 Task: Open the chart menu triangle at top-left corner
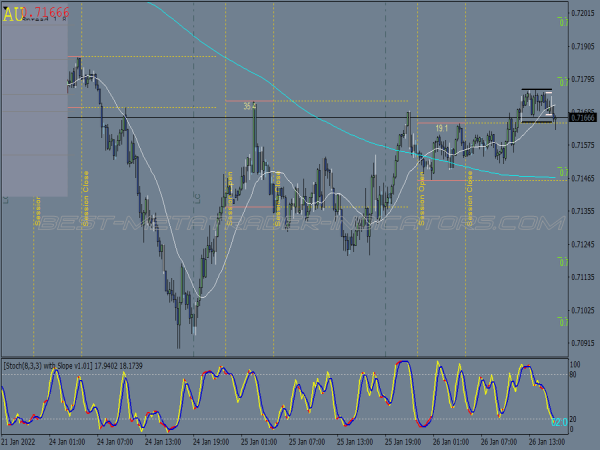(5, 8)
